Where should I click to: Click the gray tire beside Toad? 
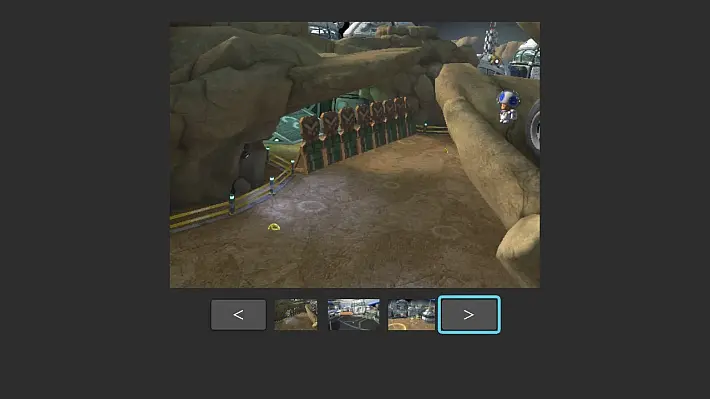tap(533, 128)
